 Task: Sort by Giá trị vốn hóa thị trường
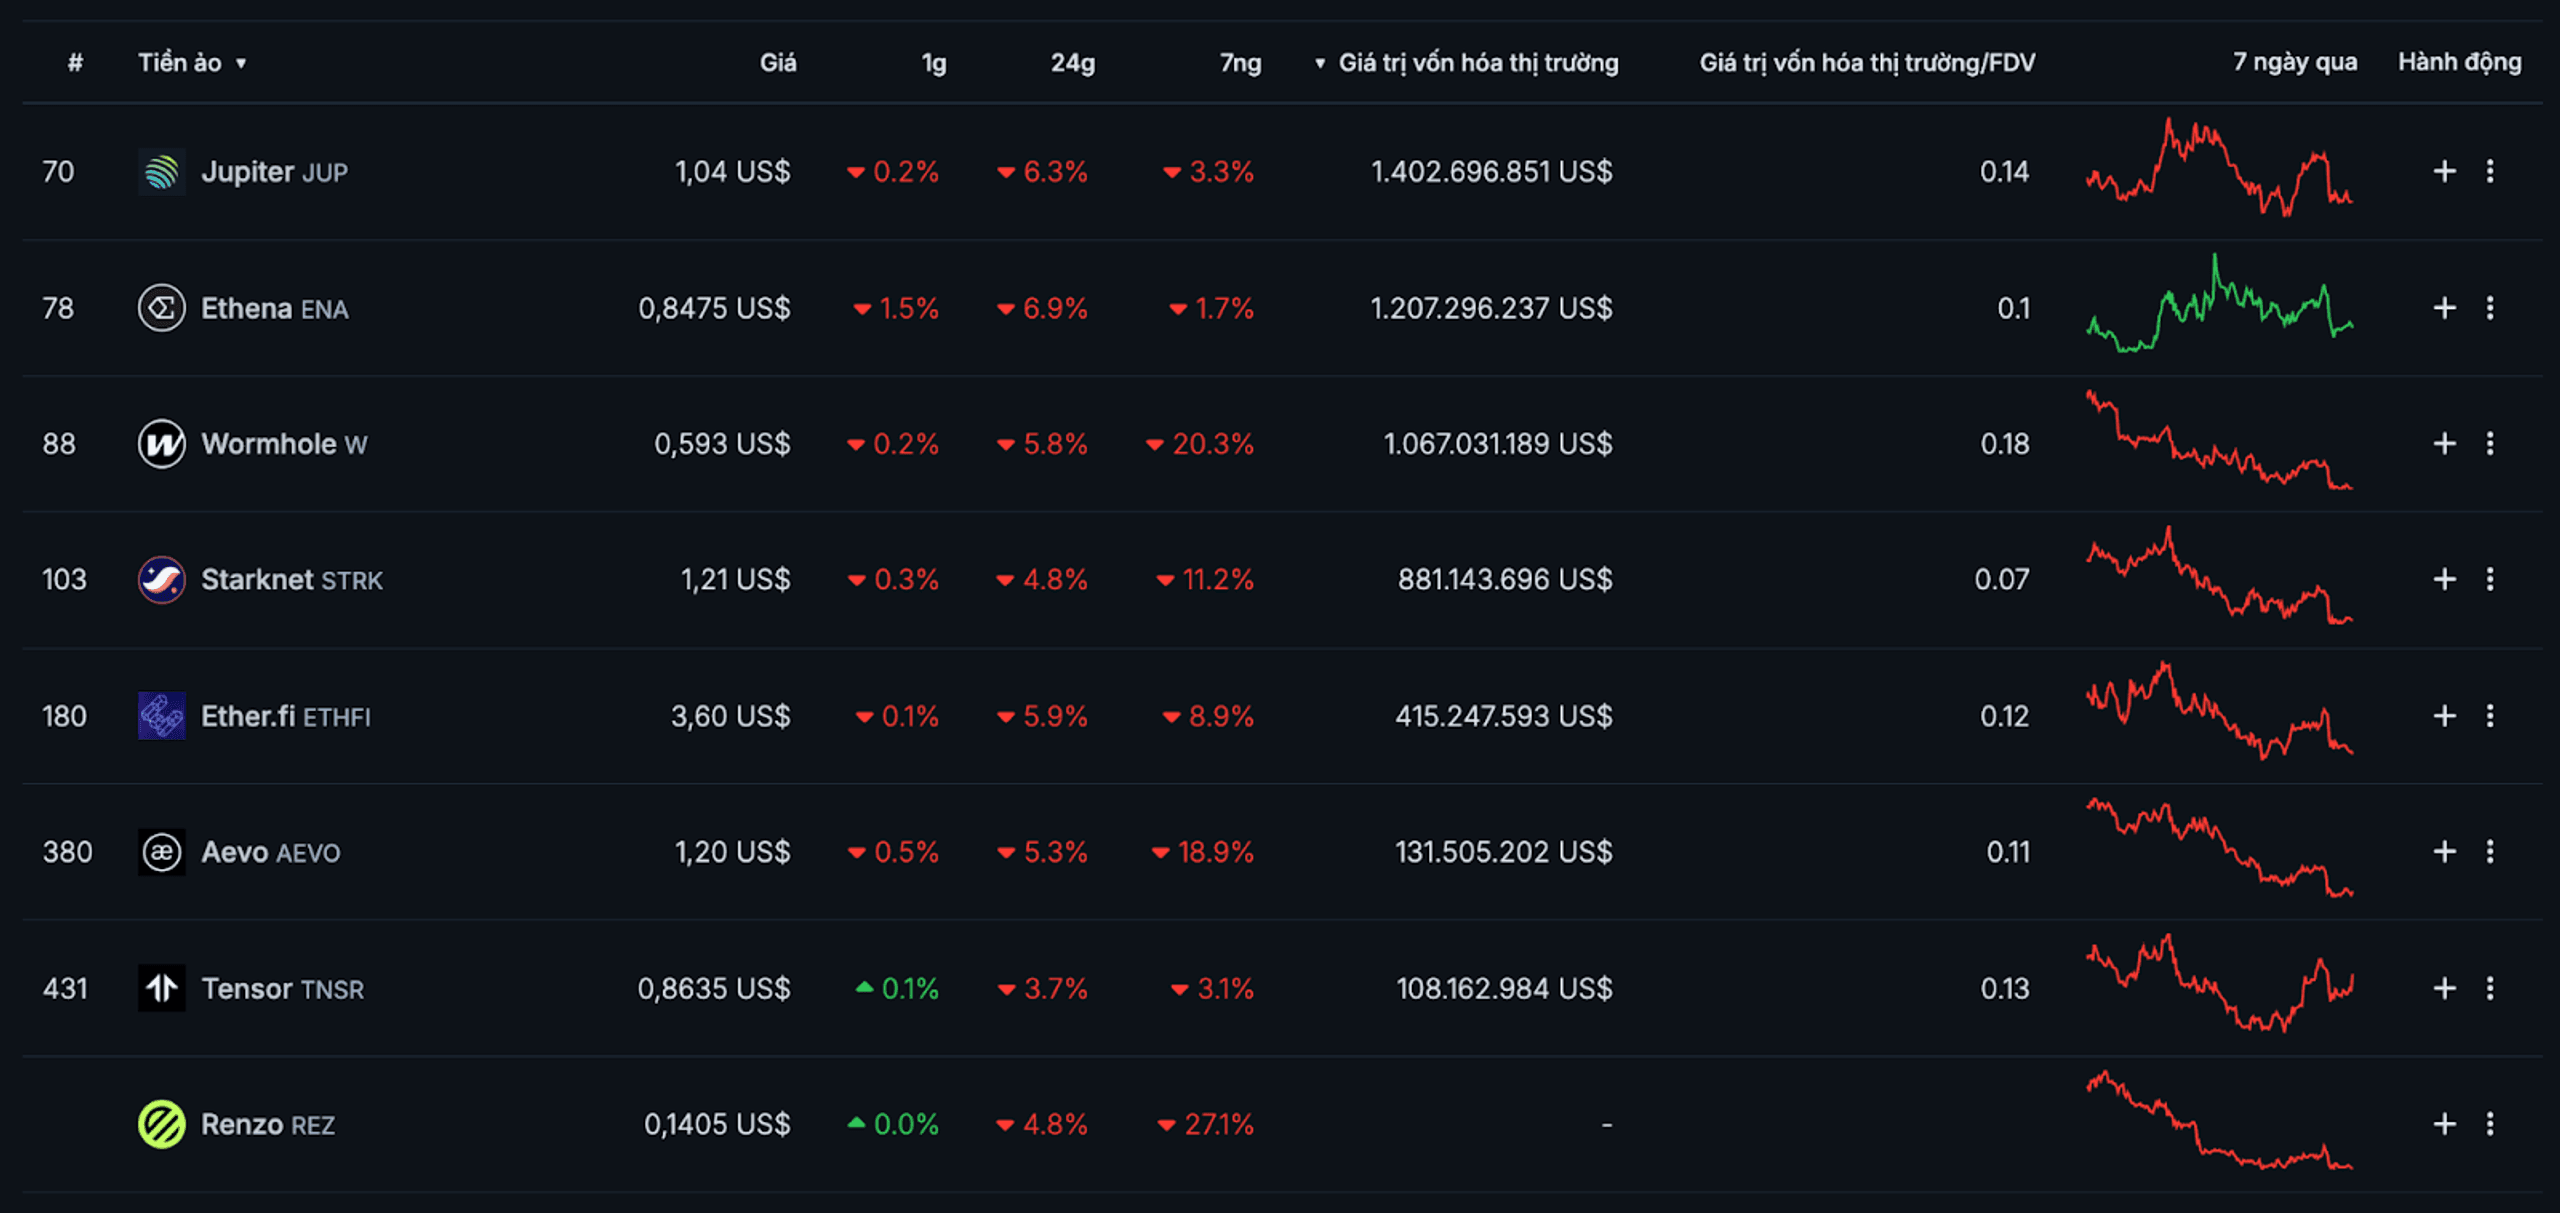[1467, 63]
